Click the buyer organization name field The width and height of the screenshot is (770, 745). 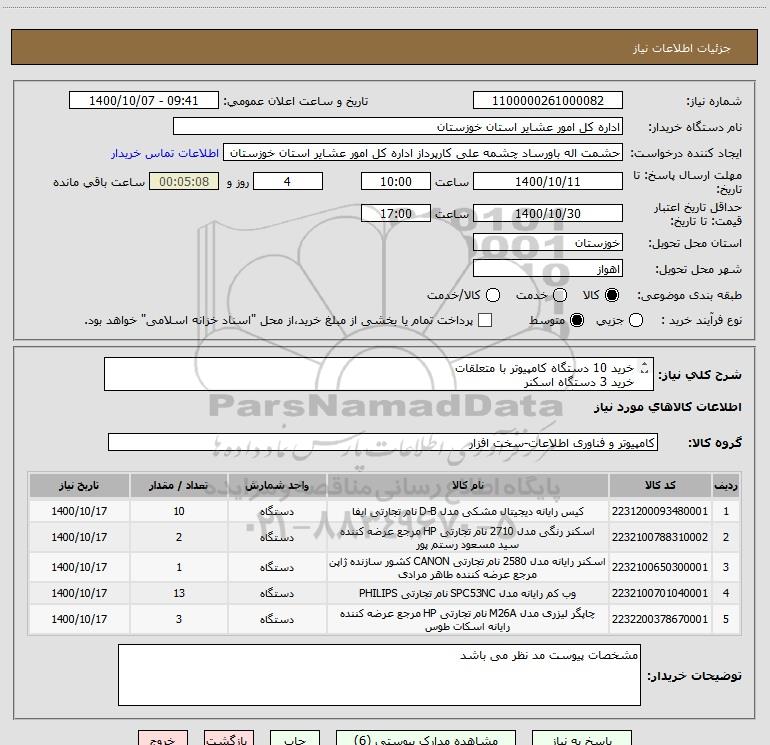point(398,127)
